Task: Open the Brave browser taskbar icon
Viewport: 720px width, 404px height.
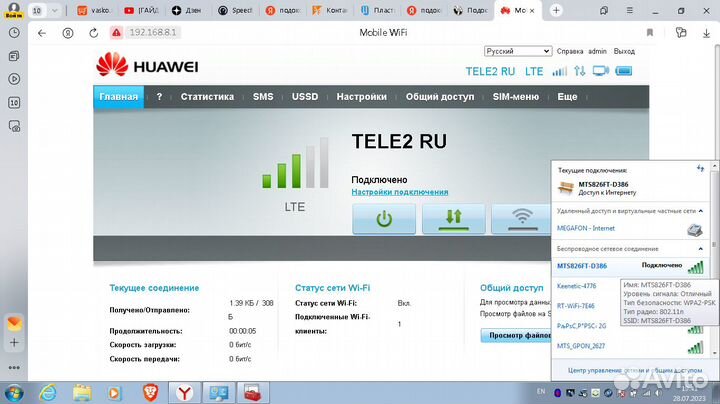Action: [x=151, y=393]
